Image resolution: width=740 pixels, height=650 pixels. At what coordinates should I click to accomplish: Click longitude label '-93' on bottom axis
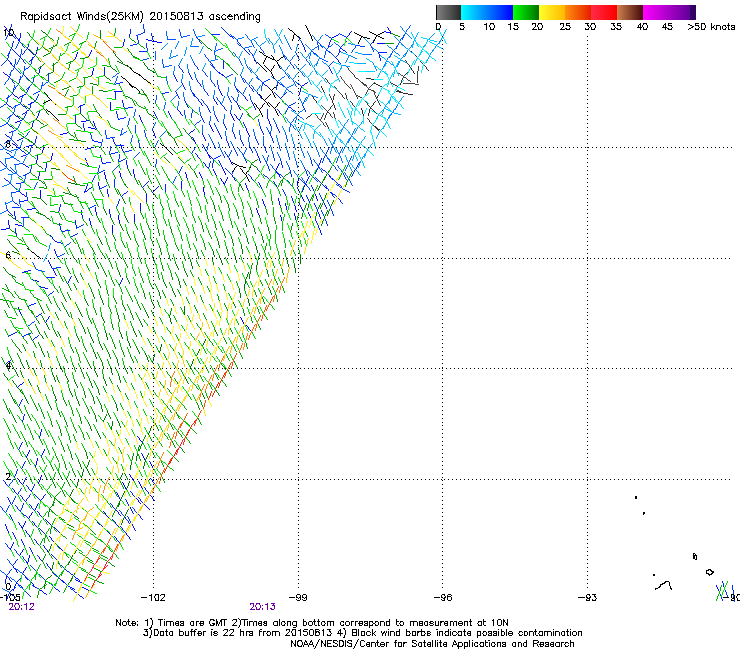pos(588,598)
